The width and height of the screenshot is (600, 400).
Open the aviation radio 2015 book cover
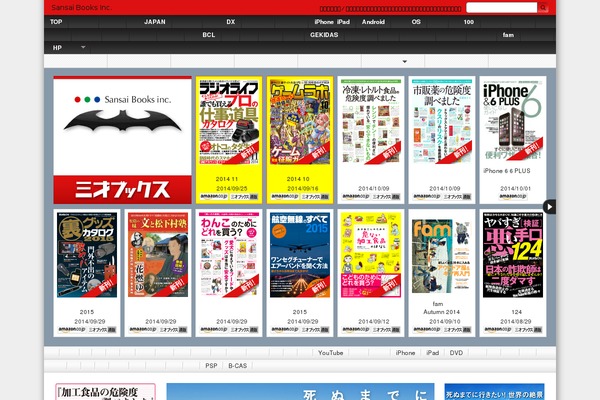coord(300,255)
